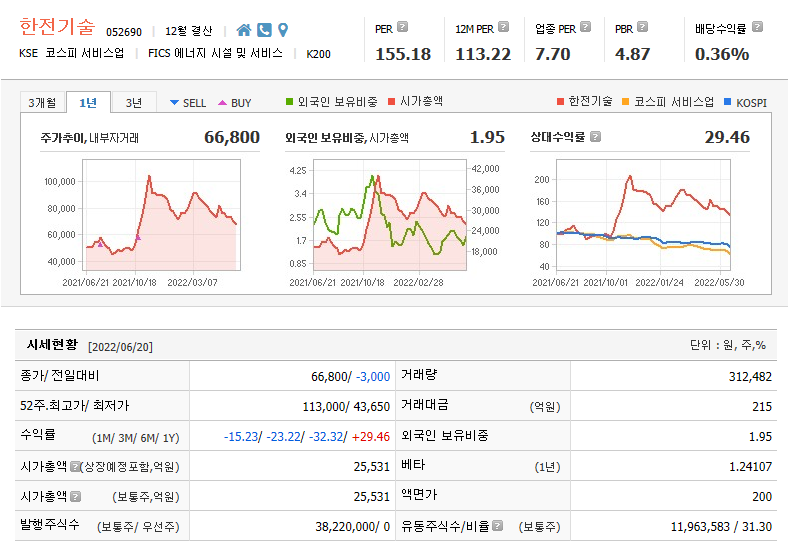Screen dimensions: 788x552
Task: Click the phone icon in the header
Action: click(x=264, y=30)
